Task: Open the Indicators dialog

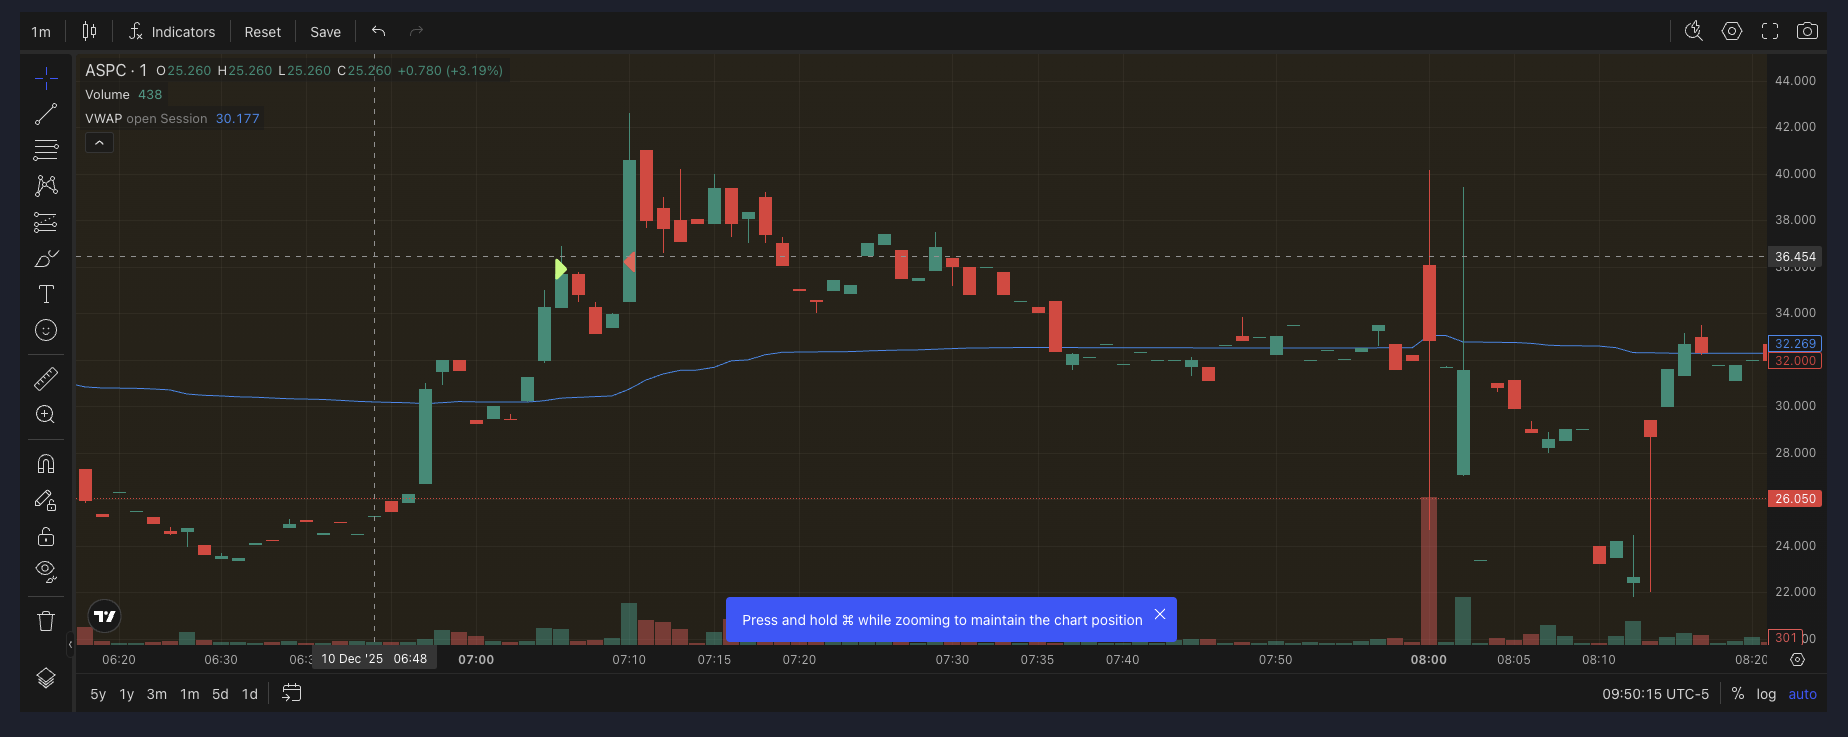Action: [172, 32]
